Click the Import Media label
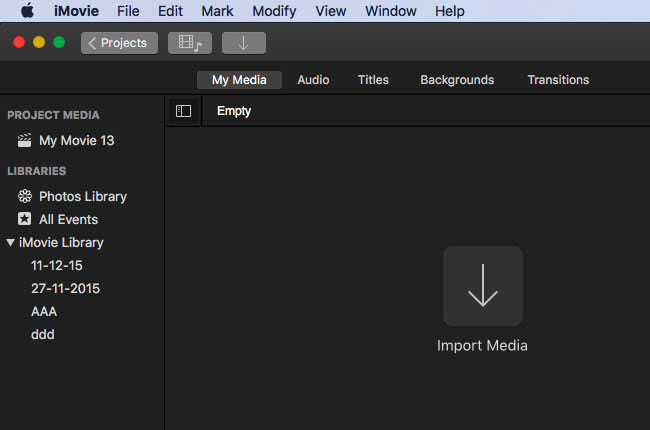 (x=482, y=346)
